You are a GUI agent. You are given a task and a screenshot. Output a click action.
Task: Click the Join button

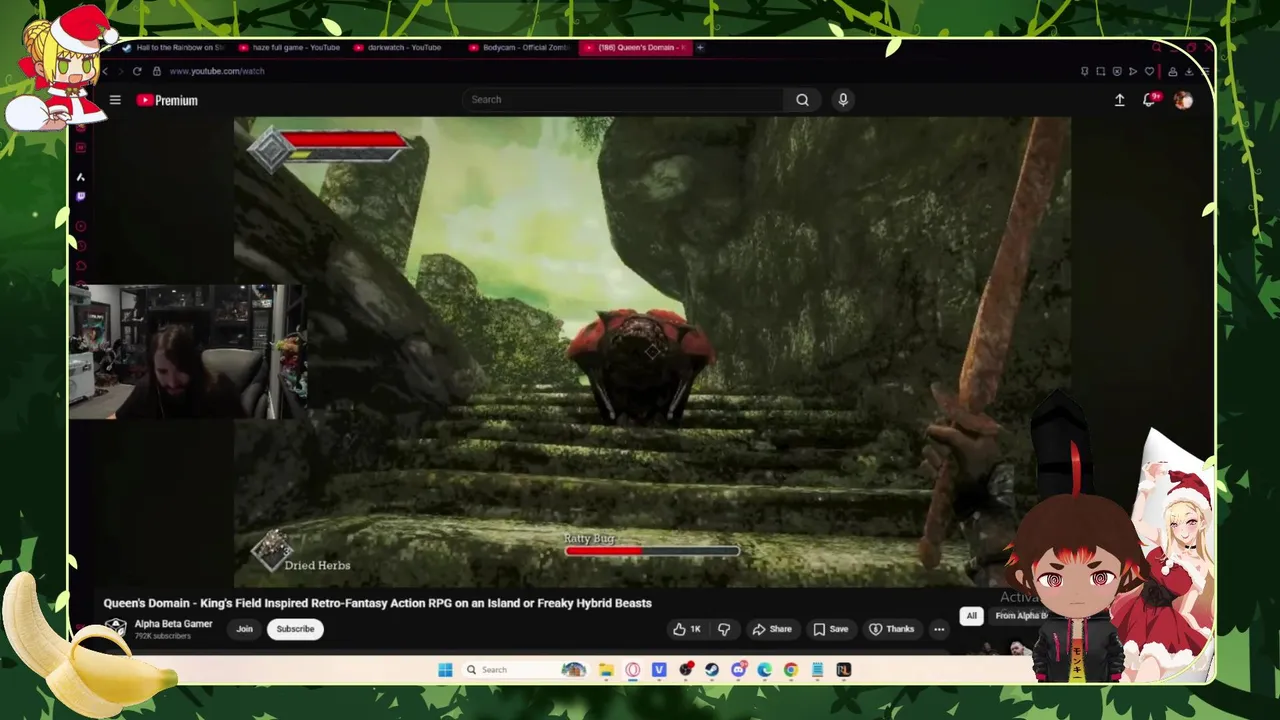244,629
